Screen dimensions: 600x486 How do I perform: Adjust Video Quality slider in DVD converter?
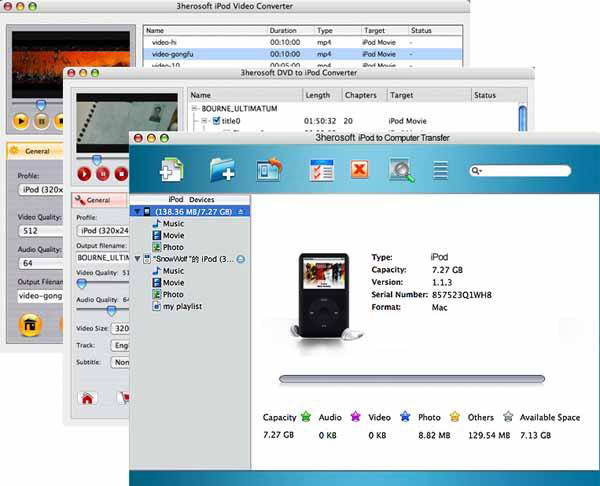pos(82,284)
